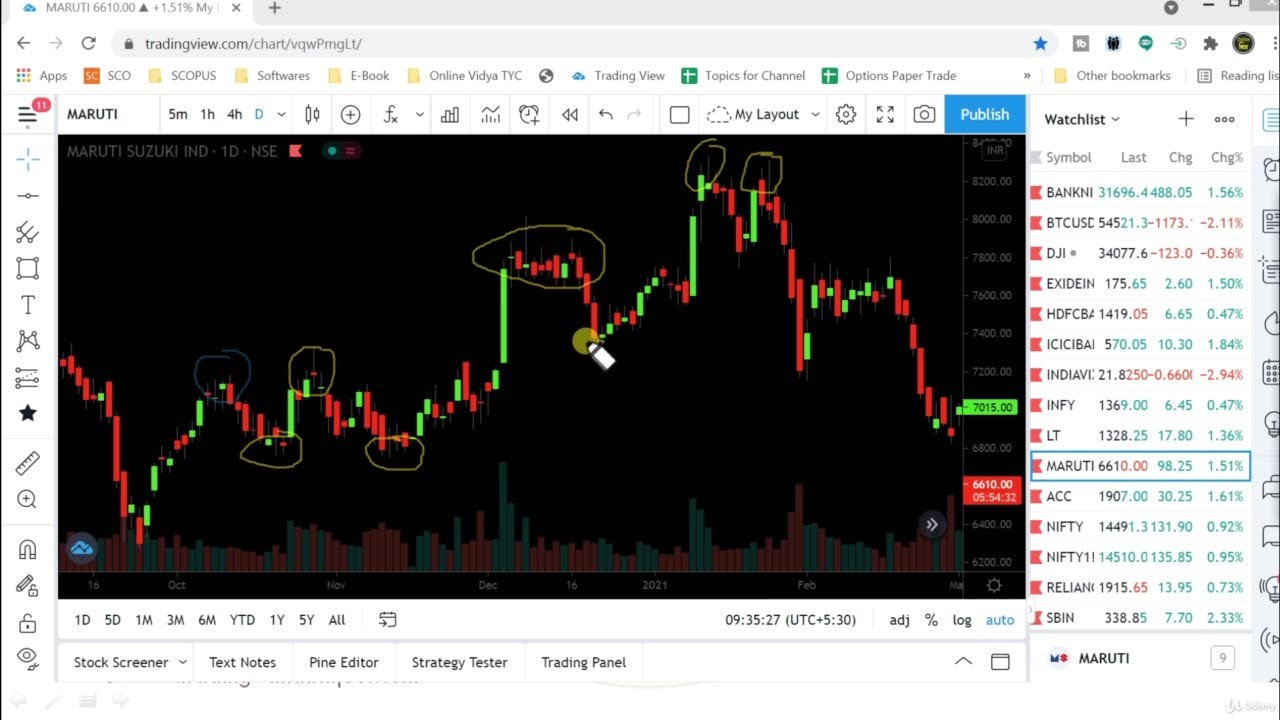Add a symbol to the Watchlist
The height and width of the screenshot is (720, 1280).
click(1186, 119)
